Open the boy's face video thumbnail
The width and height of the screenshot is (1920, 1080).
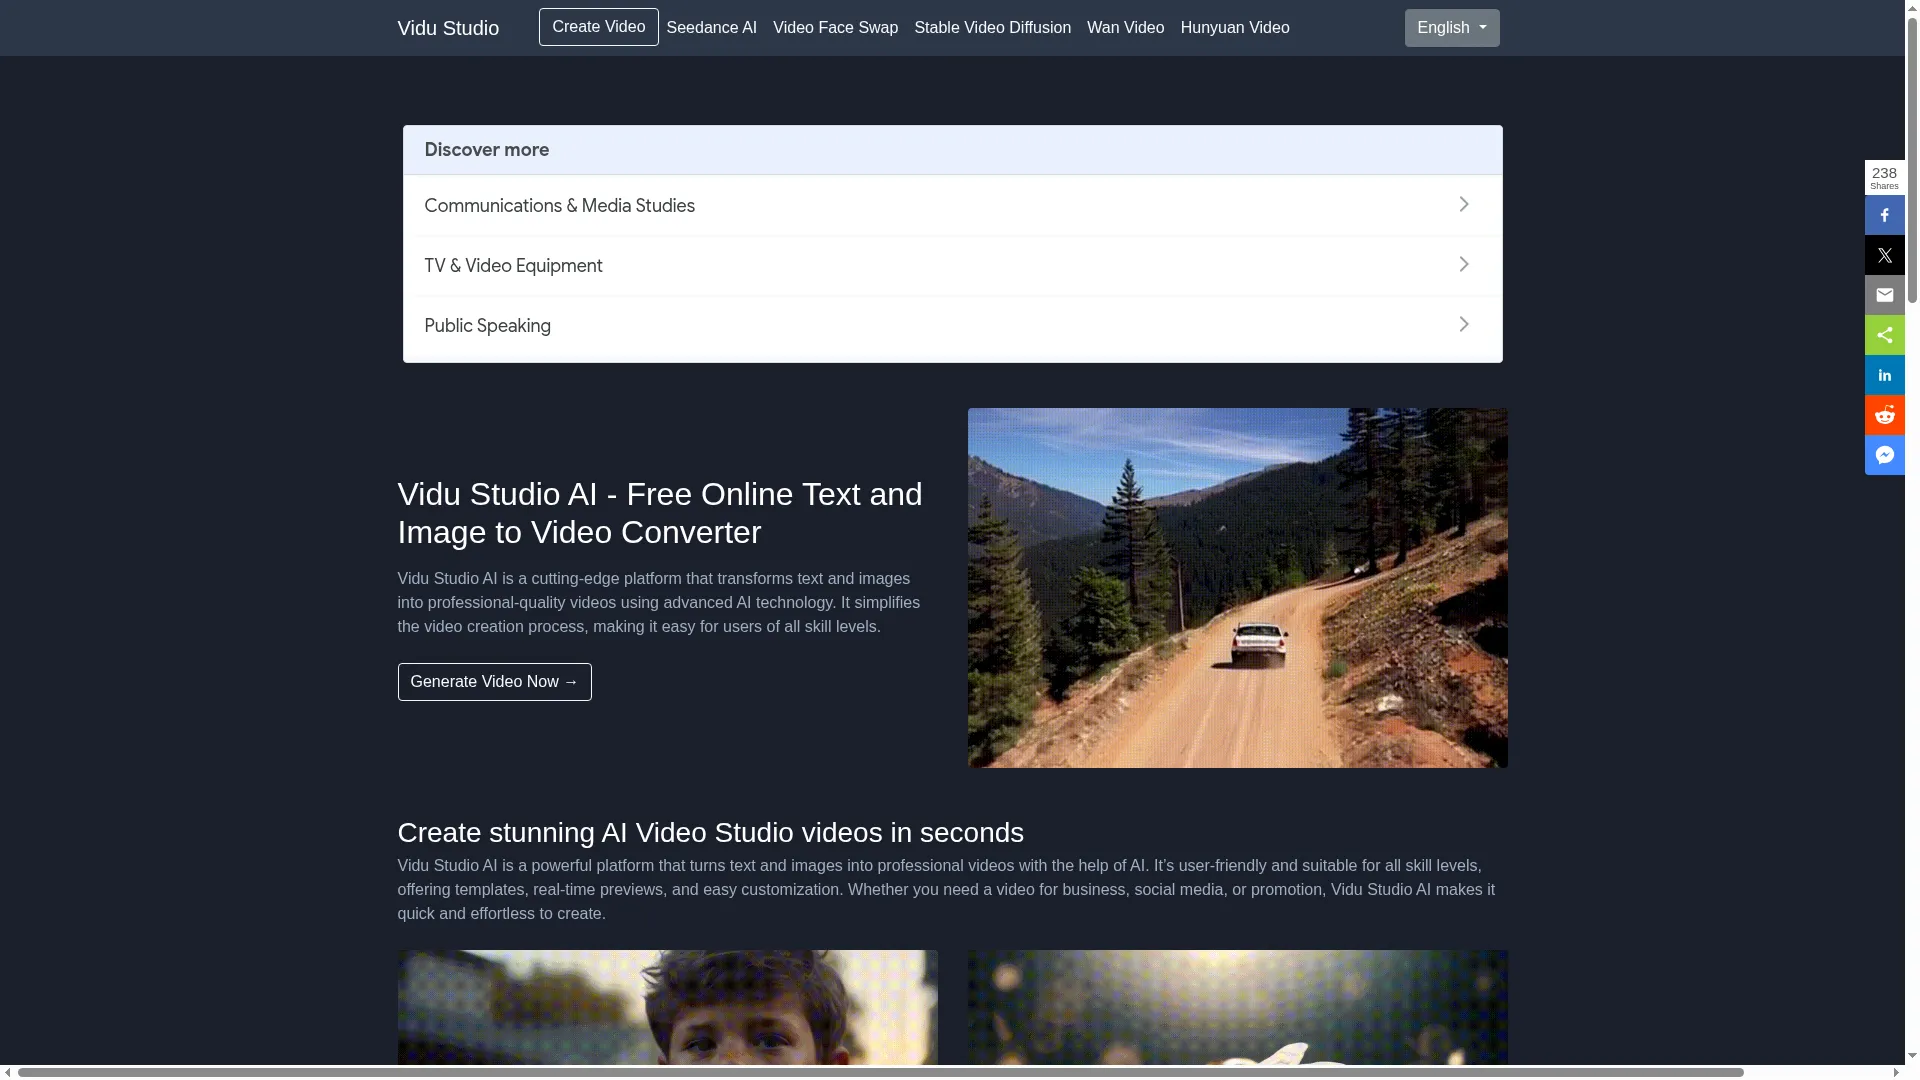(x=667, y=1008)
